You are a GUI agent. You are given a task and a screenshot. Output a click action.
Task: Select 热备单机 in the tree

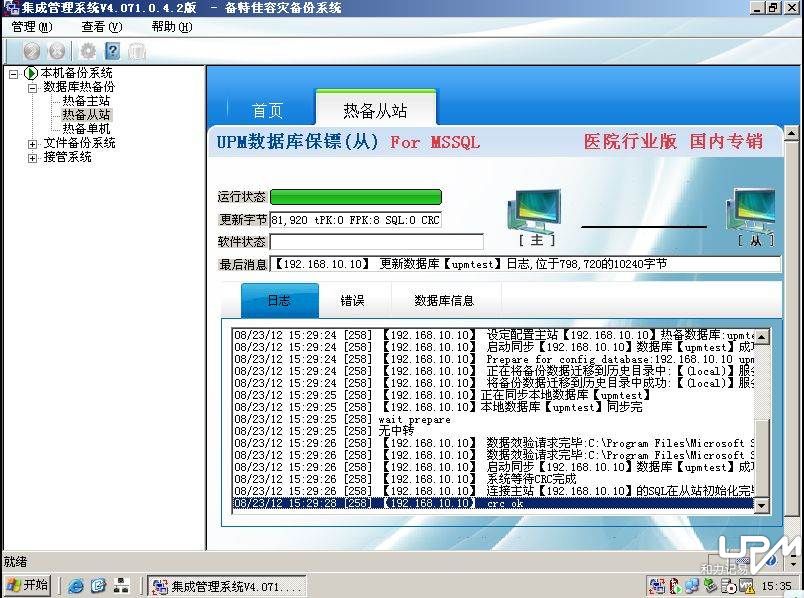coord(86,129)
